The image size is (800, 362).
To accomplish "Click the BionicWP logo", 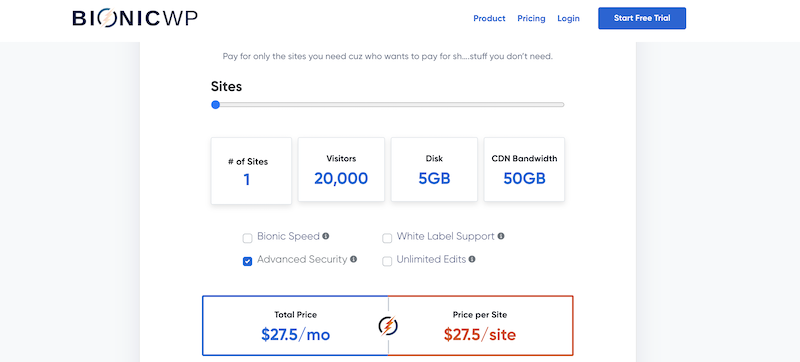I will [135, 18].
